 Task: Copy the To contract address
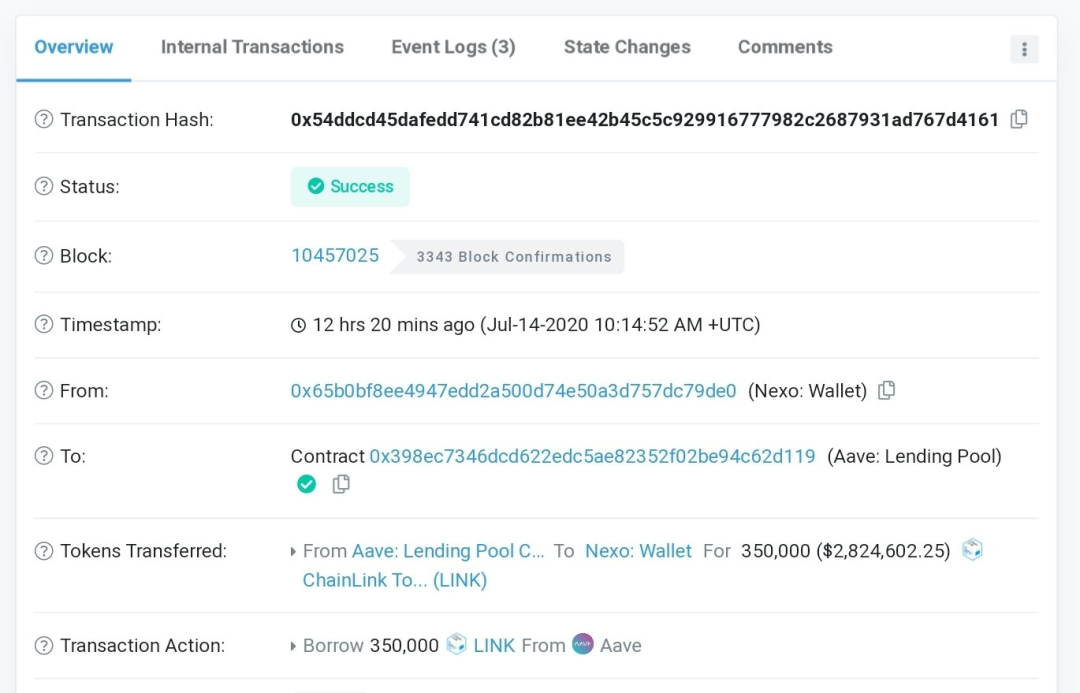click(x=341, y=484)
